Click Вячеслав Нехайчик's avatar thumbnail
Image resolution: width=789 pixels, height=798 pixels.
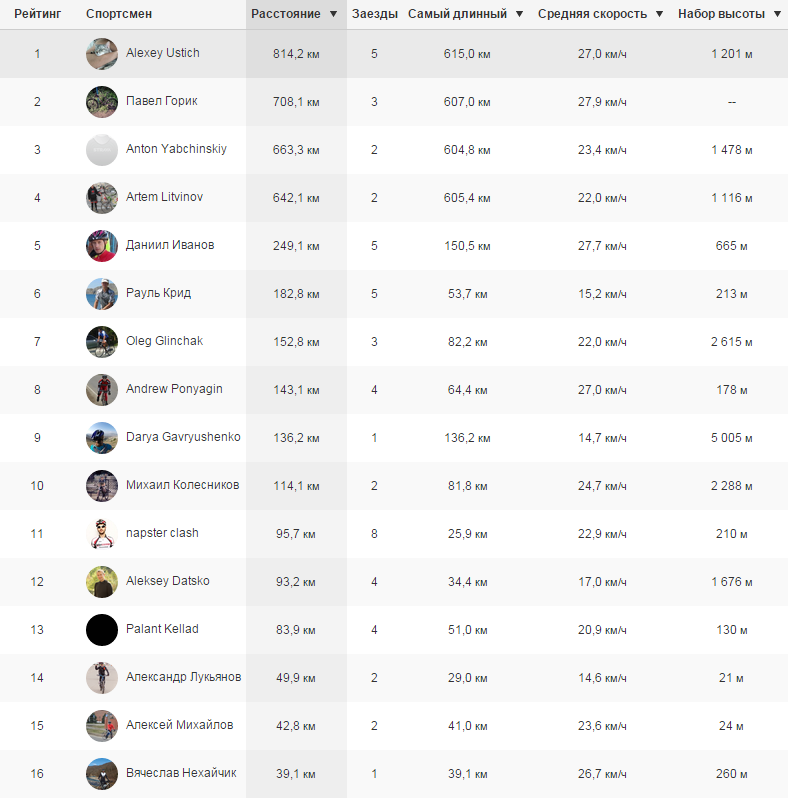(102, 774)
